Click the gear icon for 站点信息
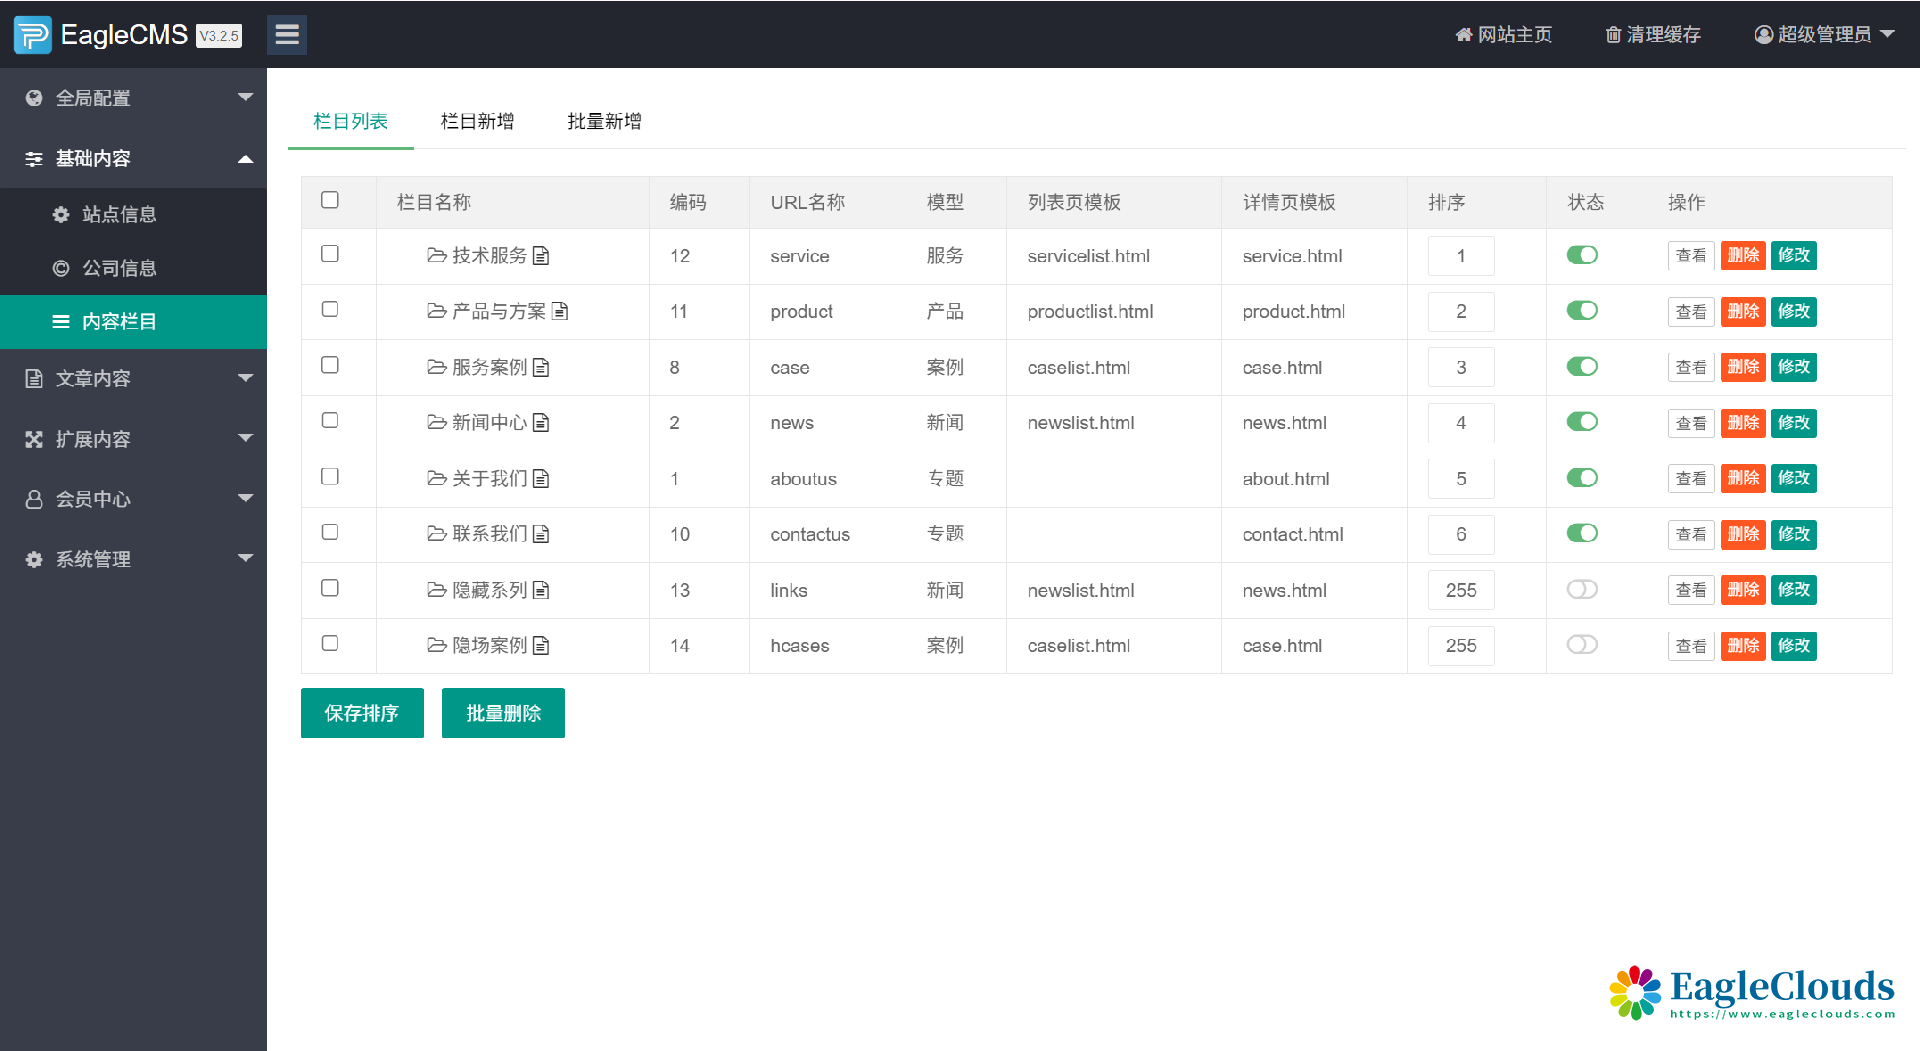Image resolution: width=1920 pixels, height=1051 pixels. [x=61, y=214]
